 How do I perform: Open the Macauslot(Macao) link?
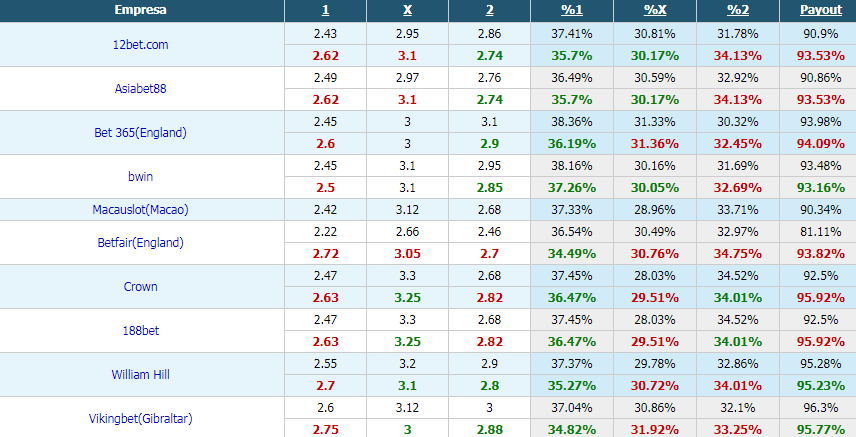140,210
